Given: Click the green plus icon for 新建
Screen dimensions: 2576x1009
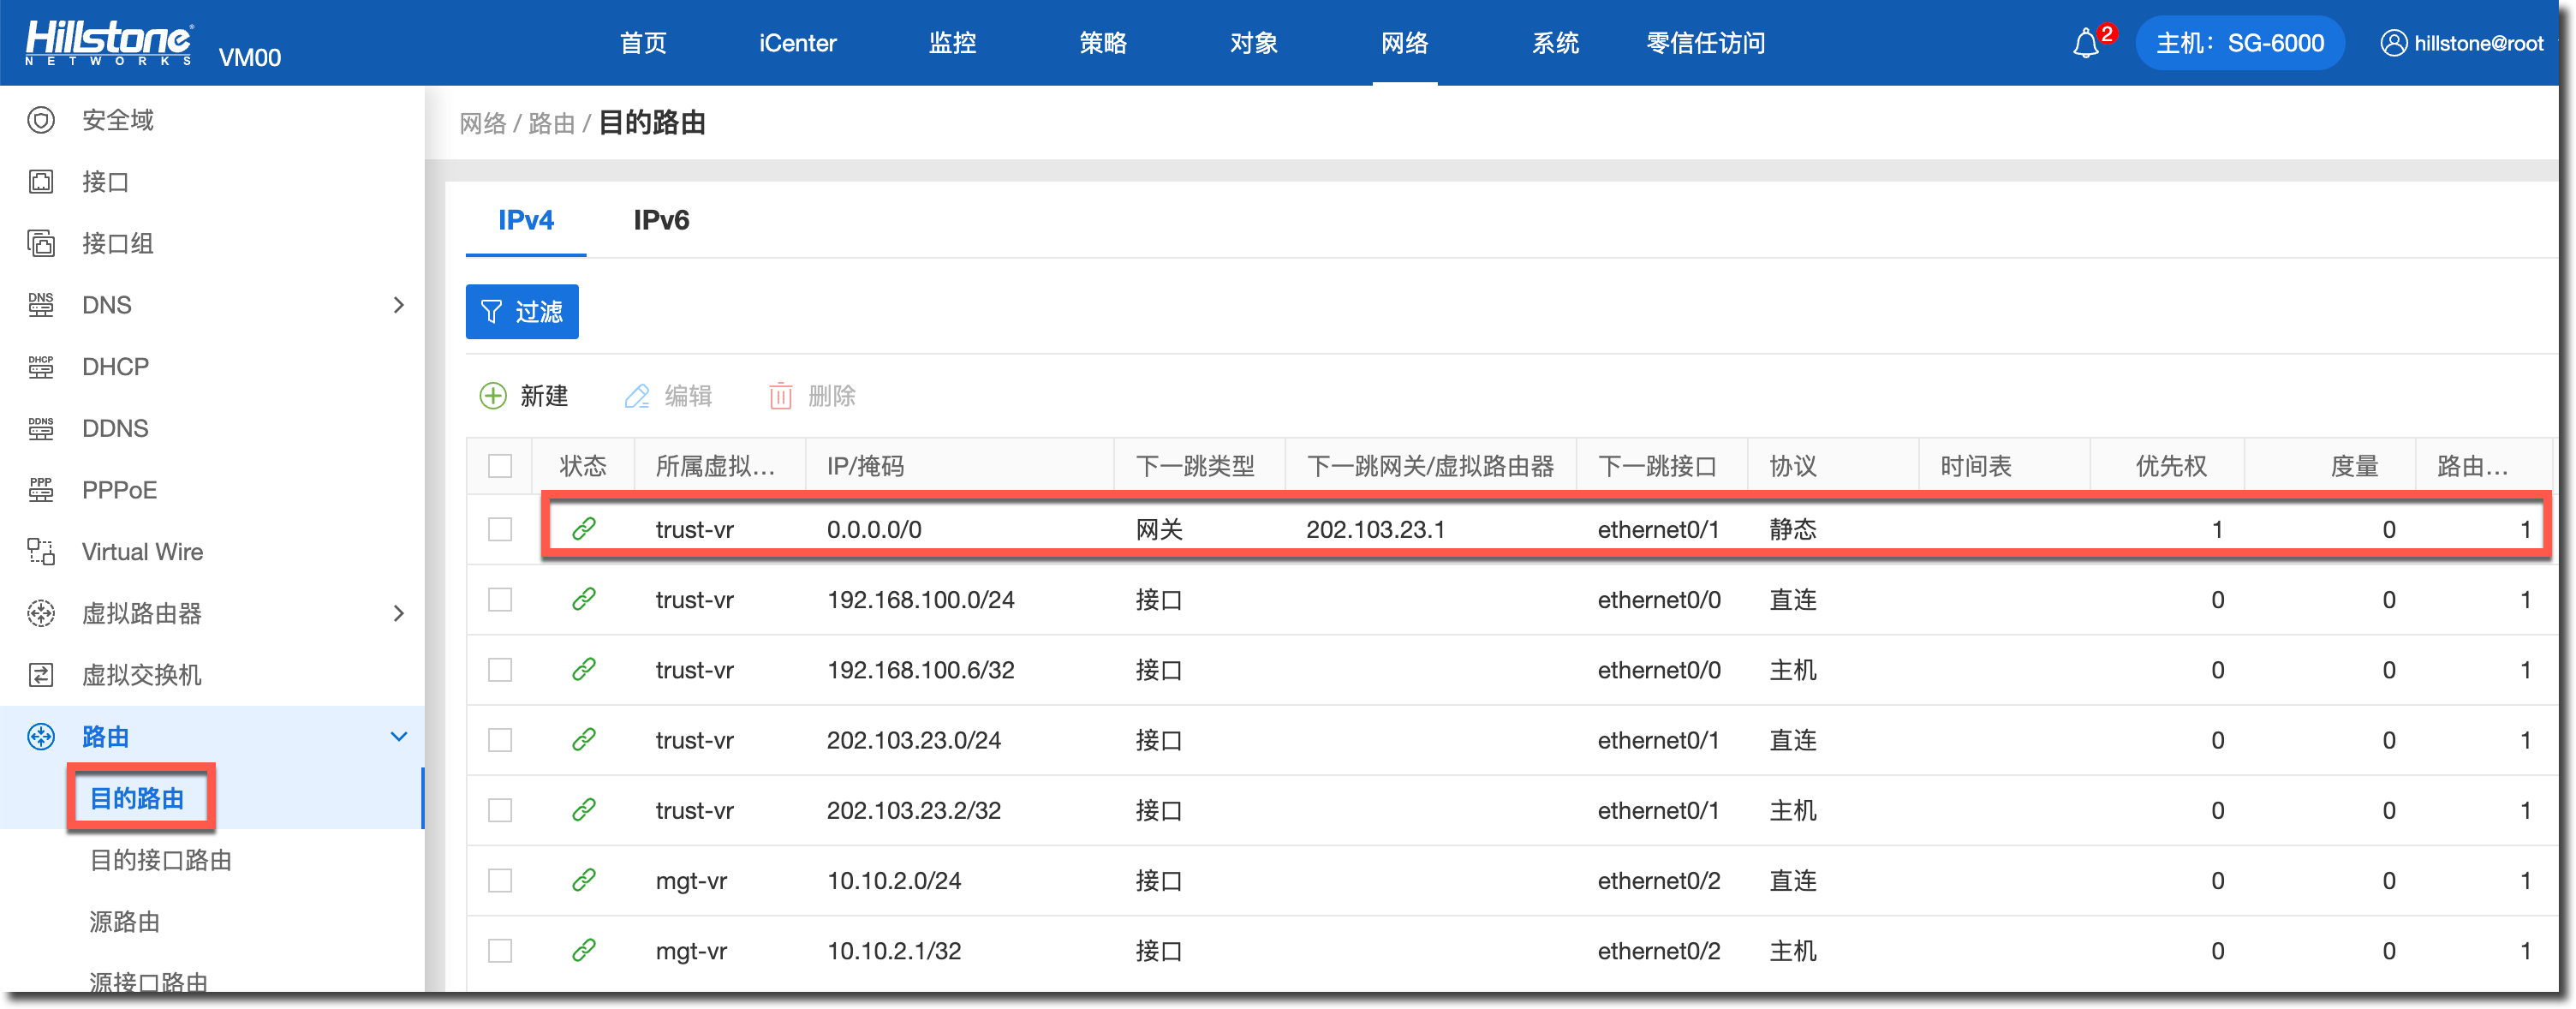Looking at the screenshot, I should (x=493, y=396).
